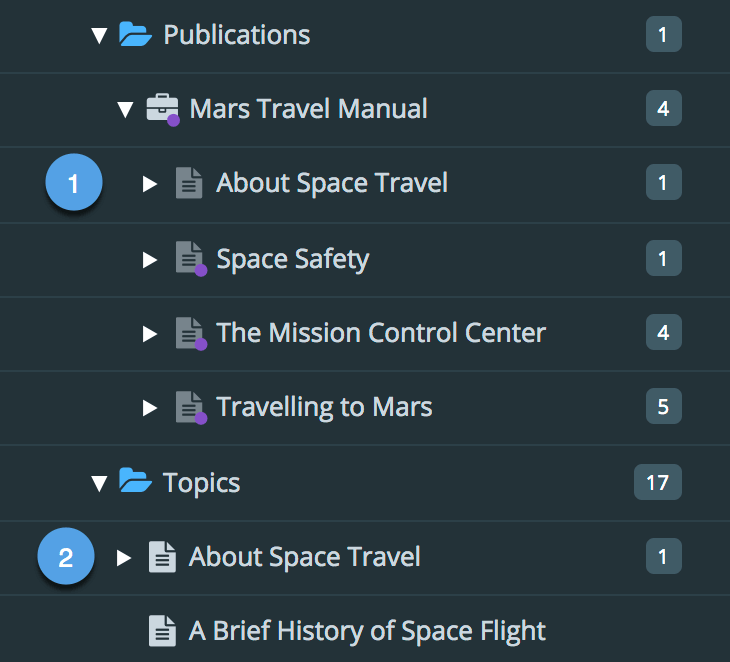Select the Travelling to Mars label
730x662 pixels.
tap(324, 407)
